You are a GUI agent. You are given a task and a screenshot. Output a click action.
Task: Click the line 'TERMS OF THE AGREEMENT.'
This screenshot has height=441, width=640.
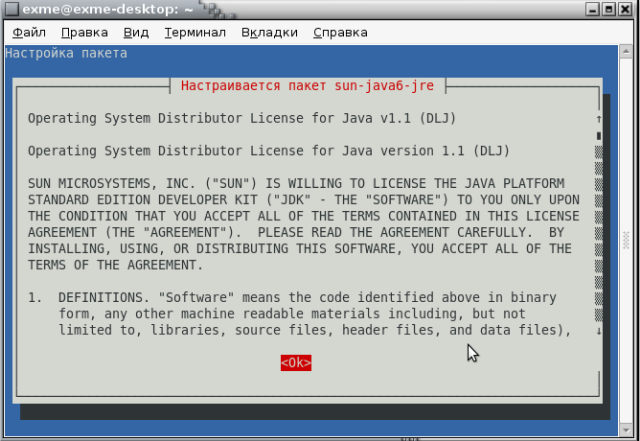(x=115, y=265)
